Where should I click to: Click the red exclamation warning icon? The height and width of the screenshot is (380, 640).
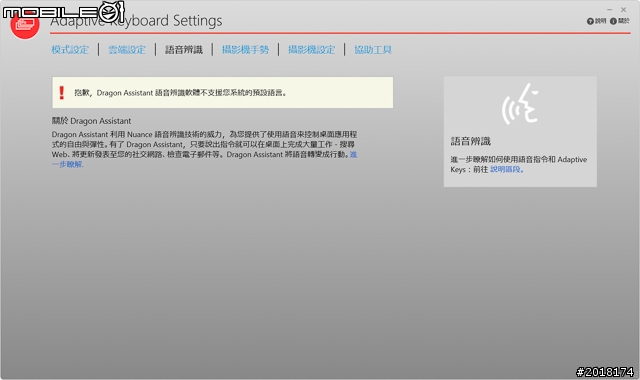coord(62,93)
